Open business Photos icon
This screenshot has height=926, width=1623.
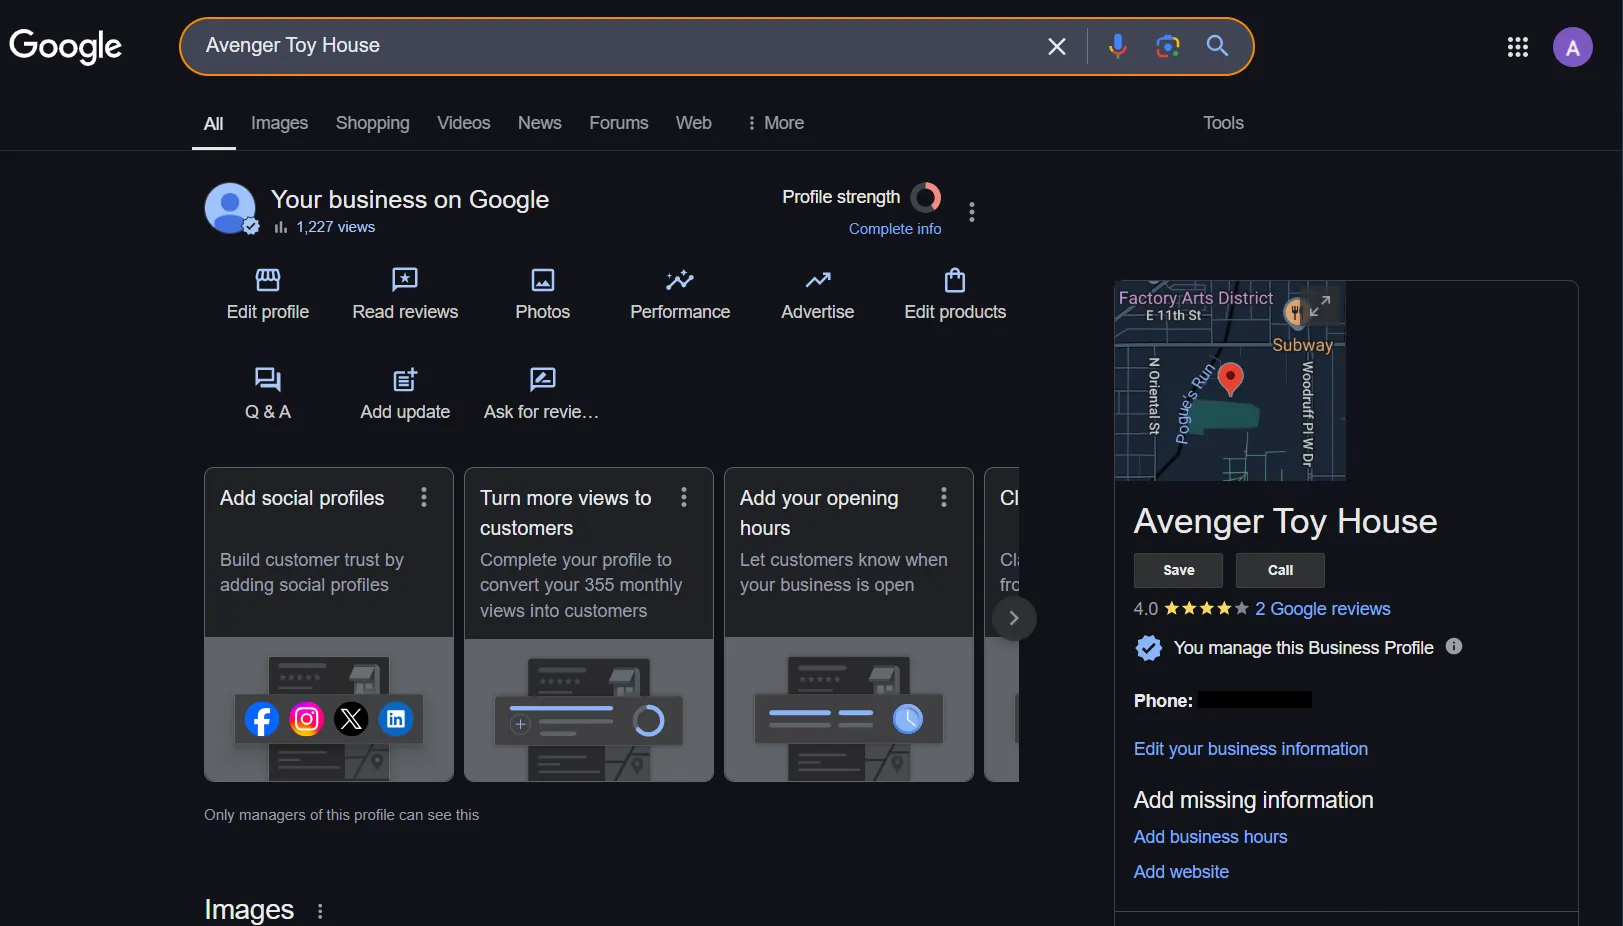pos(543,279)
